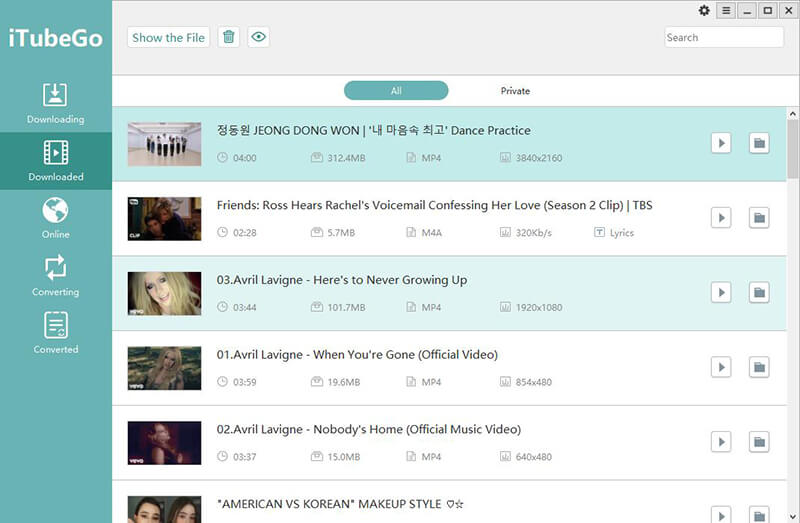This screenshot has height=523, width=800.
Task: Select title '03.Avril Lavigne - Here's to Never Growing Up'
Action: [342, 280]
